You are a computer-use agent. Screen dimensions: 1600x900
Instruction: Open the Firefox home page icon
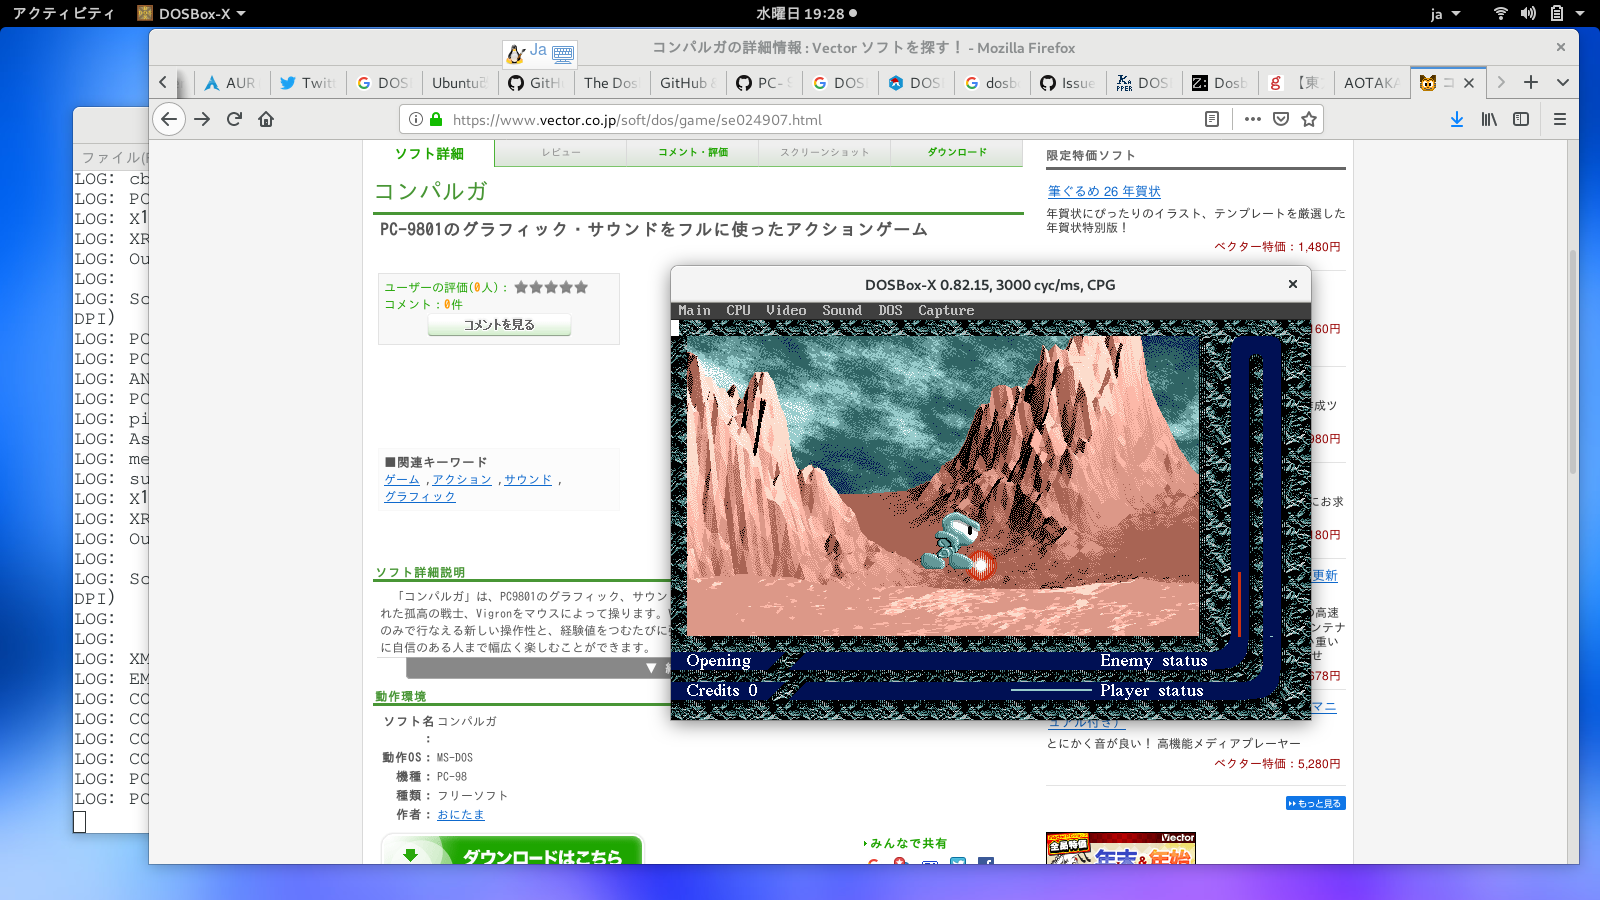coord(266,119)
